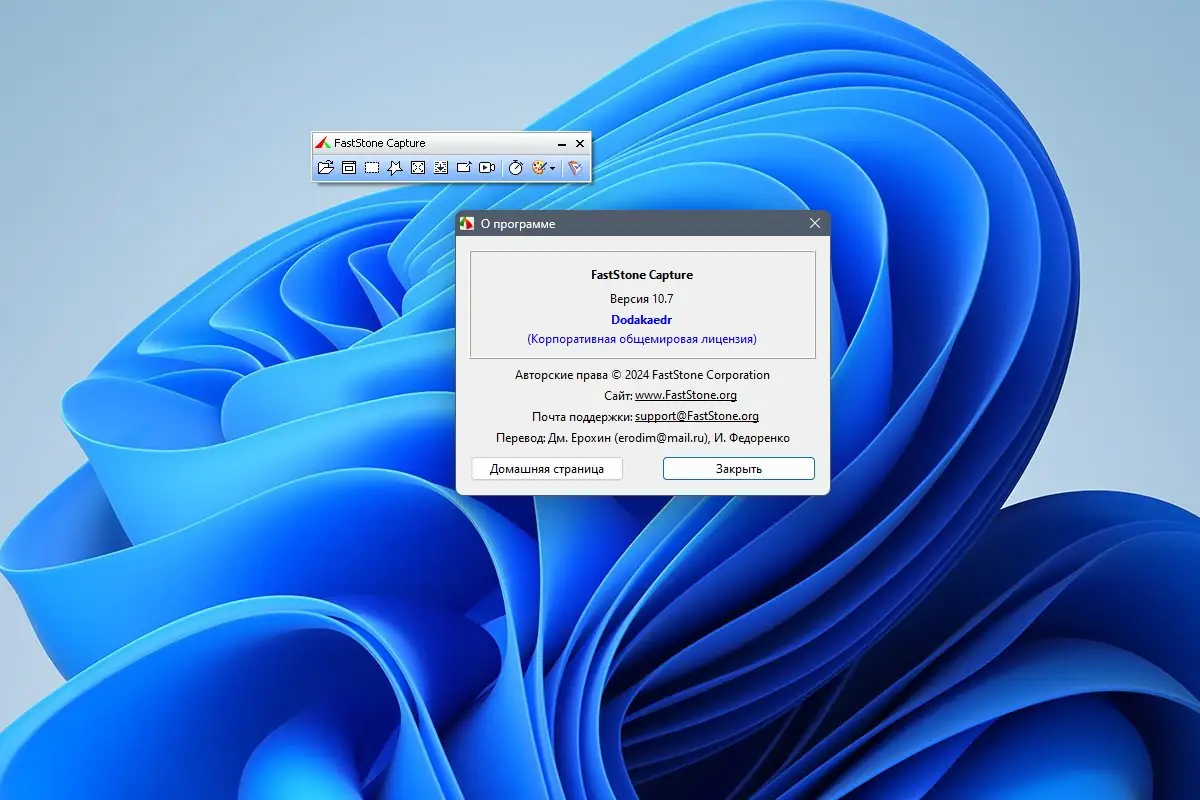Click FastStone Capture toolbar logo icon
Viewport: 1200px width, 800px height.
322,143
